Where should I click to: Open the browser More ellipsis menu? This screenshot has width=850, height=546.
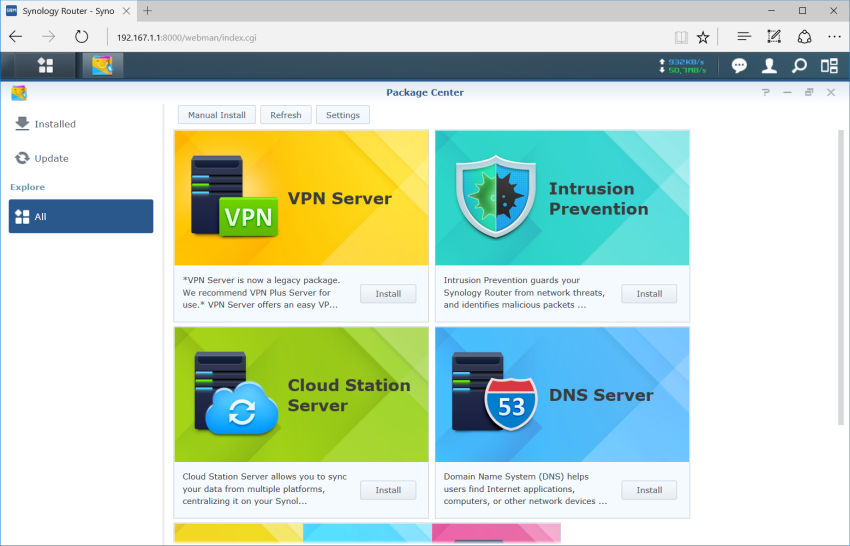coord(834,36)
